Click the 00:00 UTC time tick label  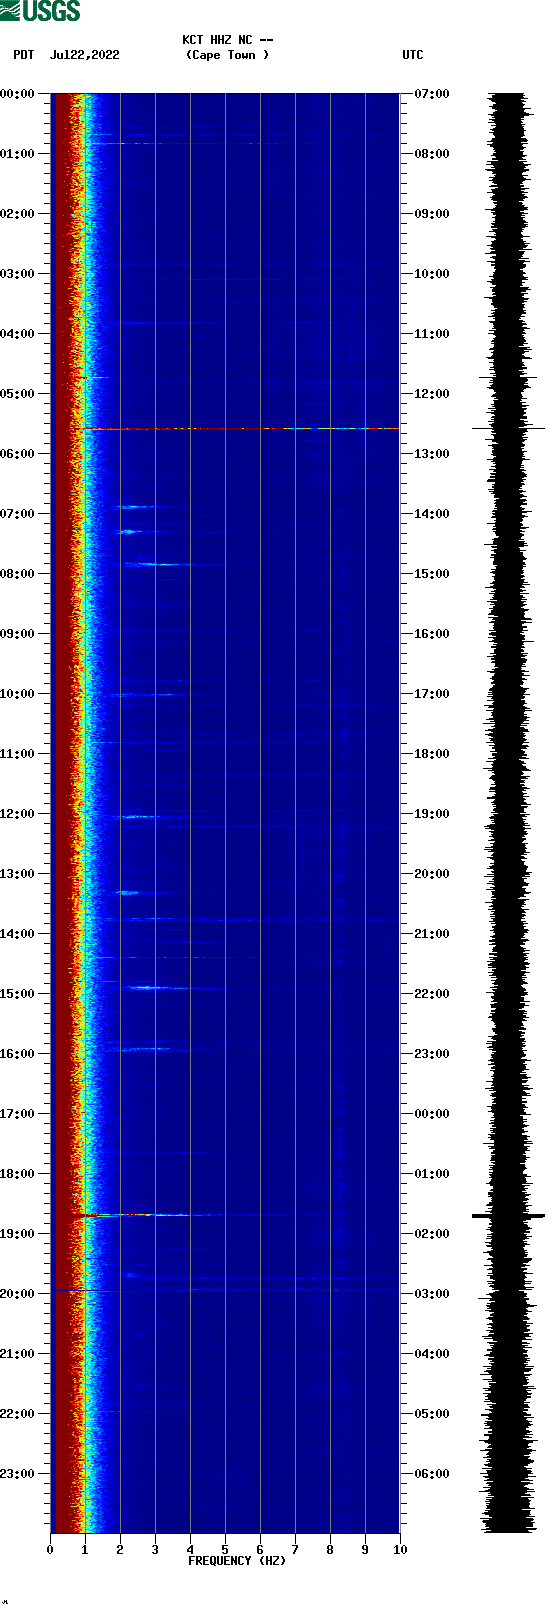(x=432, y=1114)
